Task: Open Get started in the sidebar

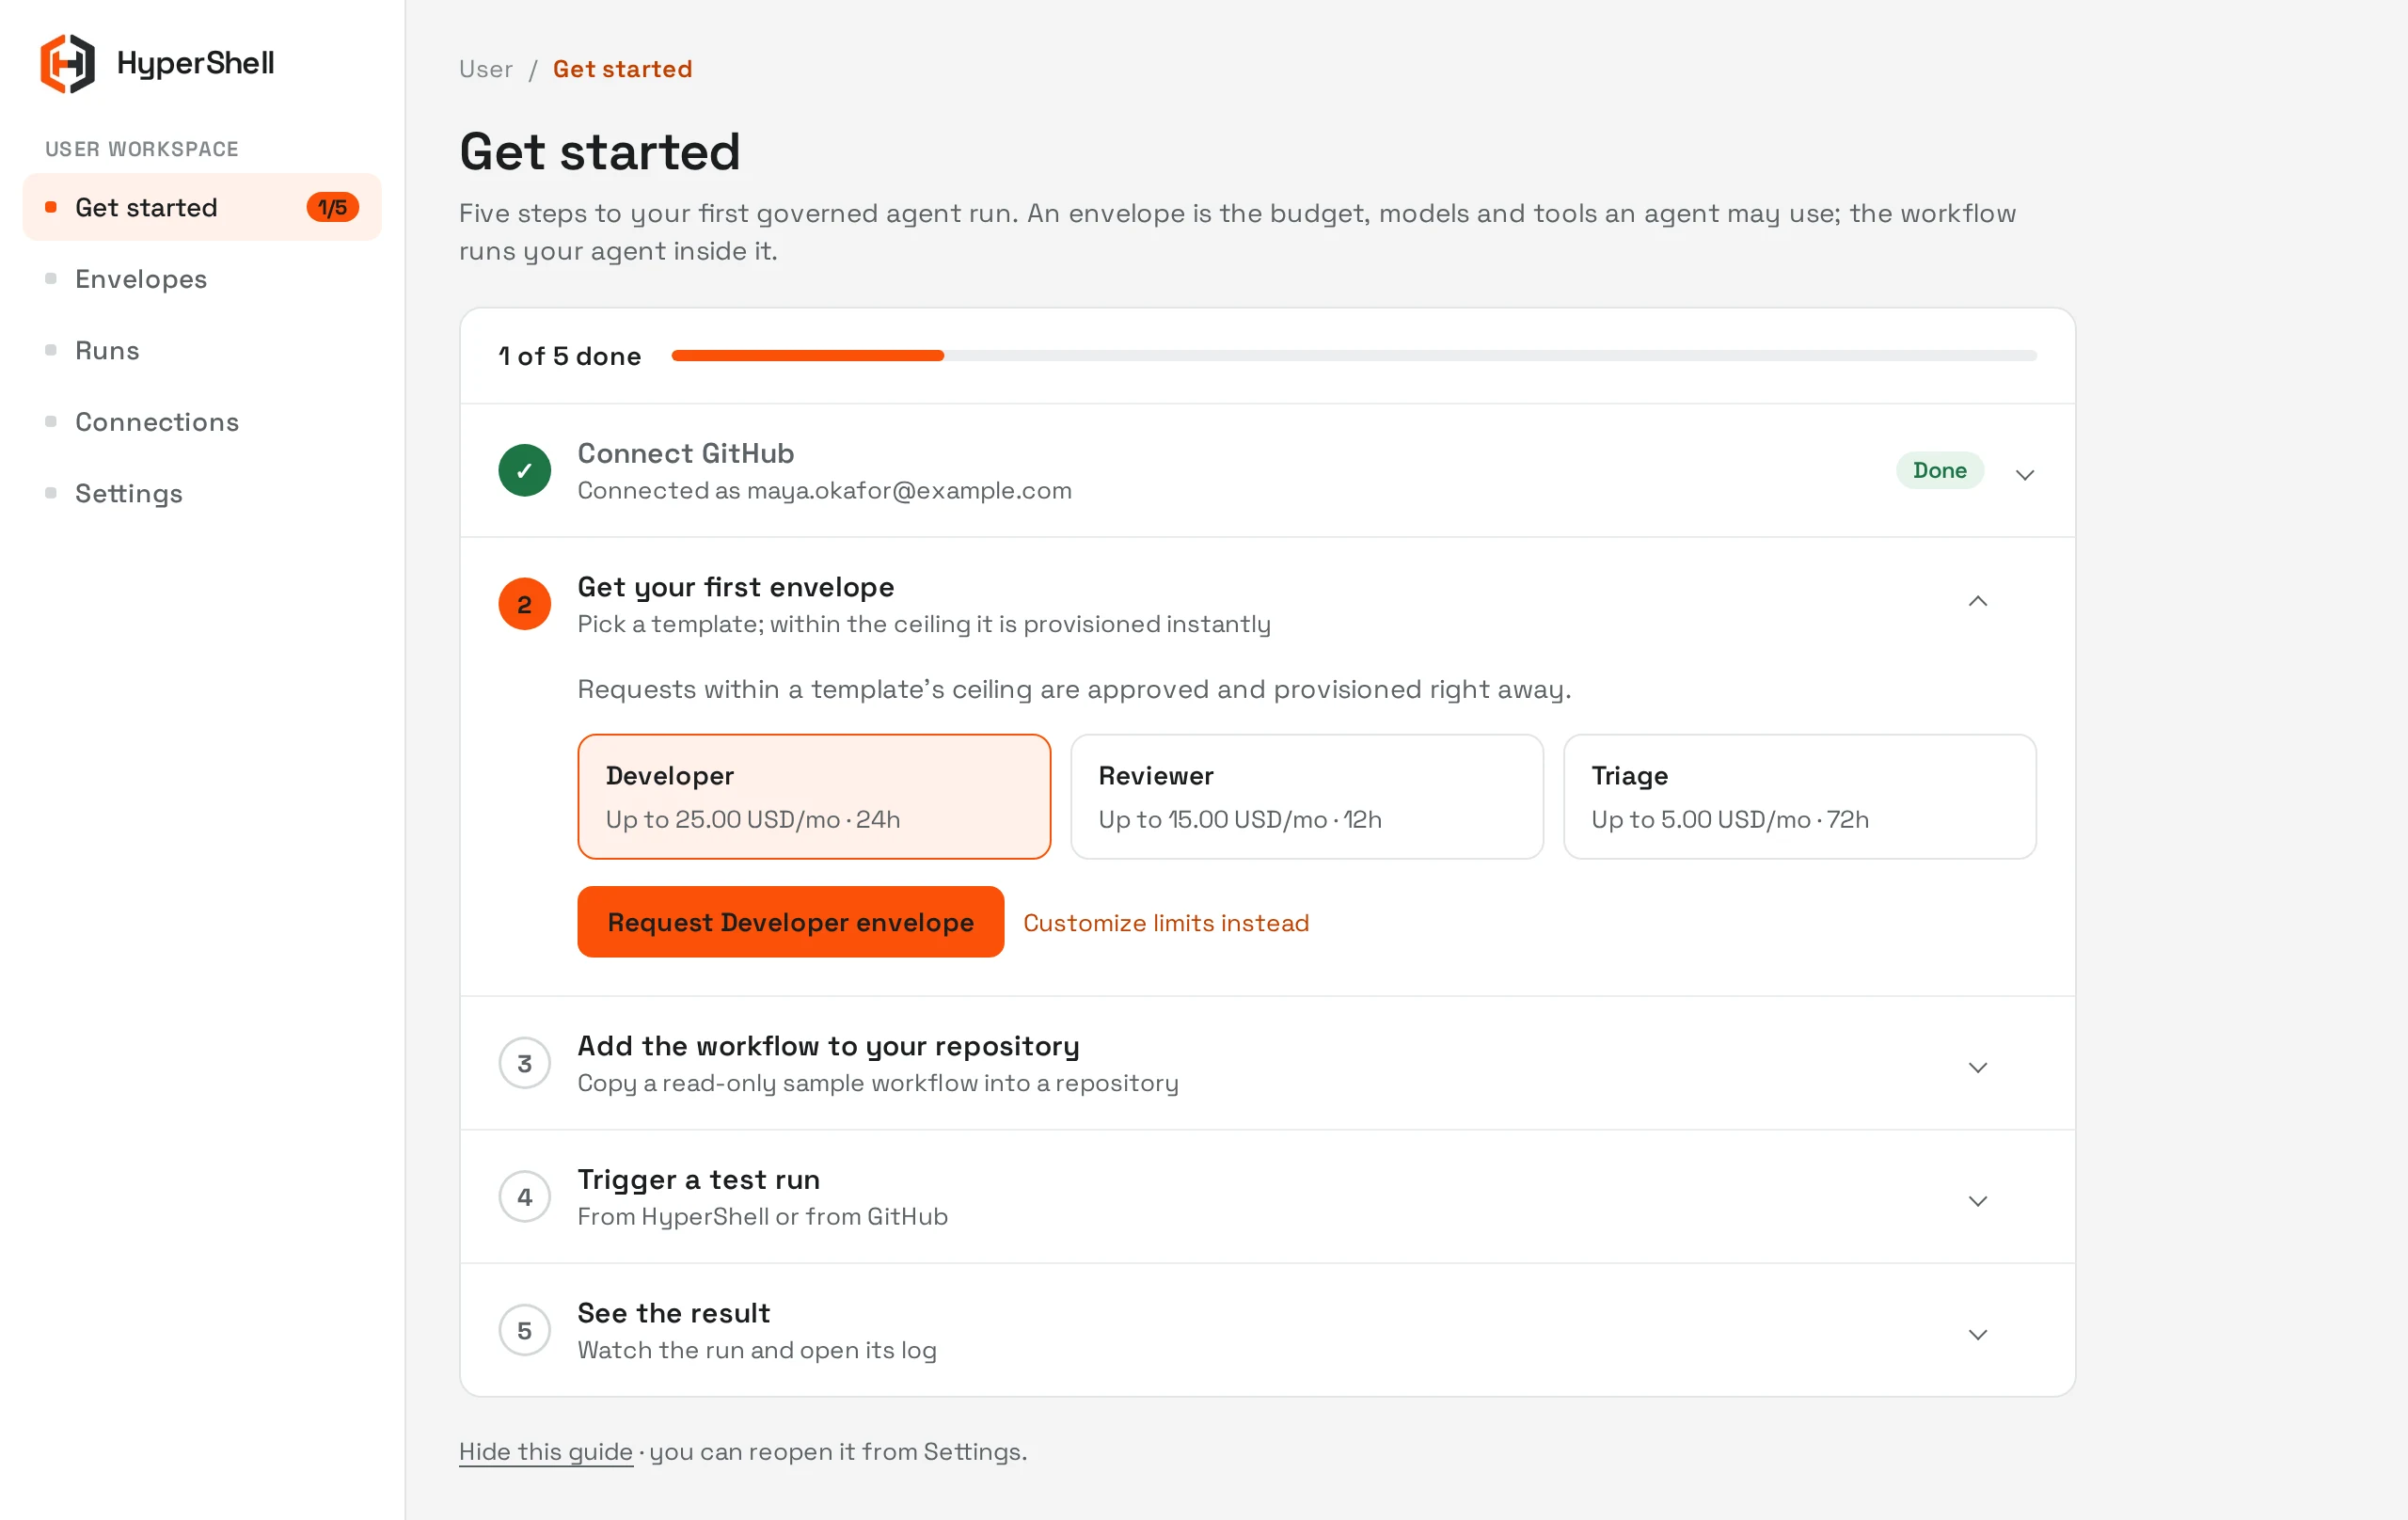Action: [202, 207]
